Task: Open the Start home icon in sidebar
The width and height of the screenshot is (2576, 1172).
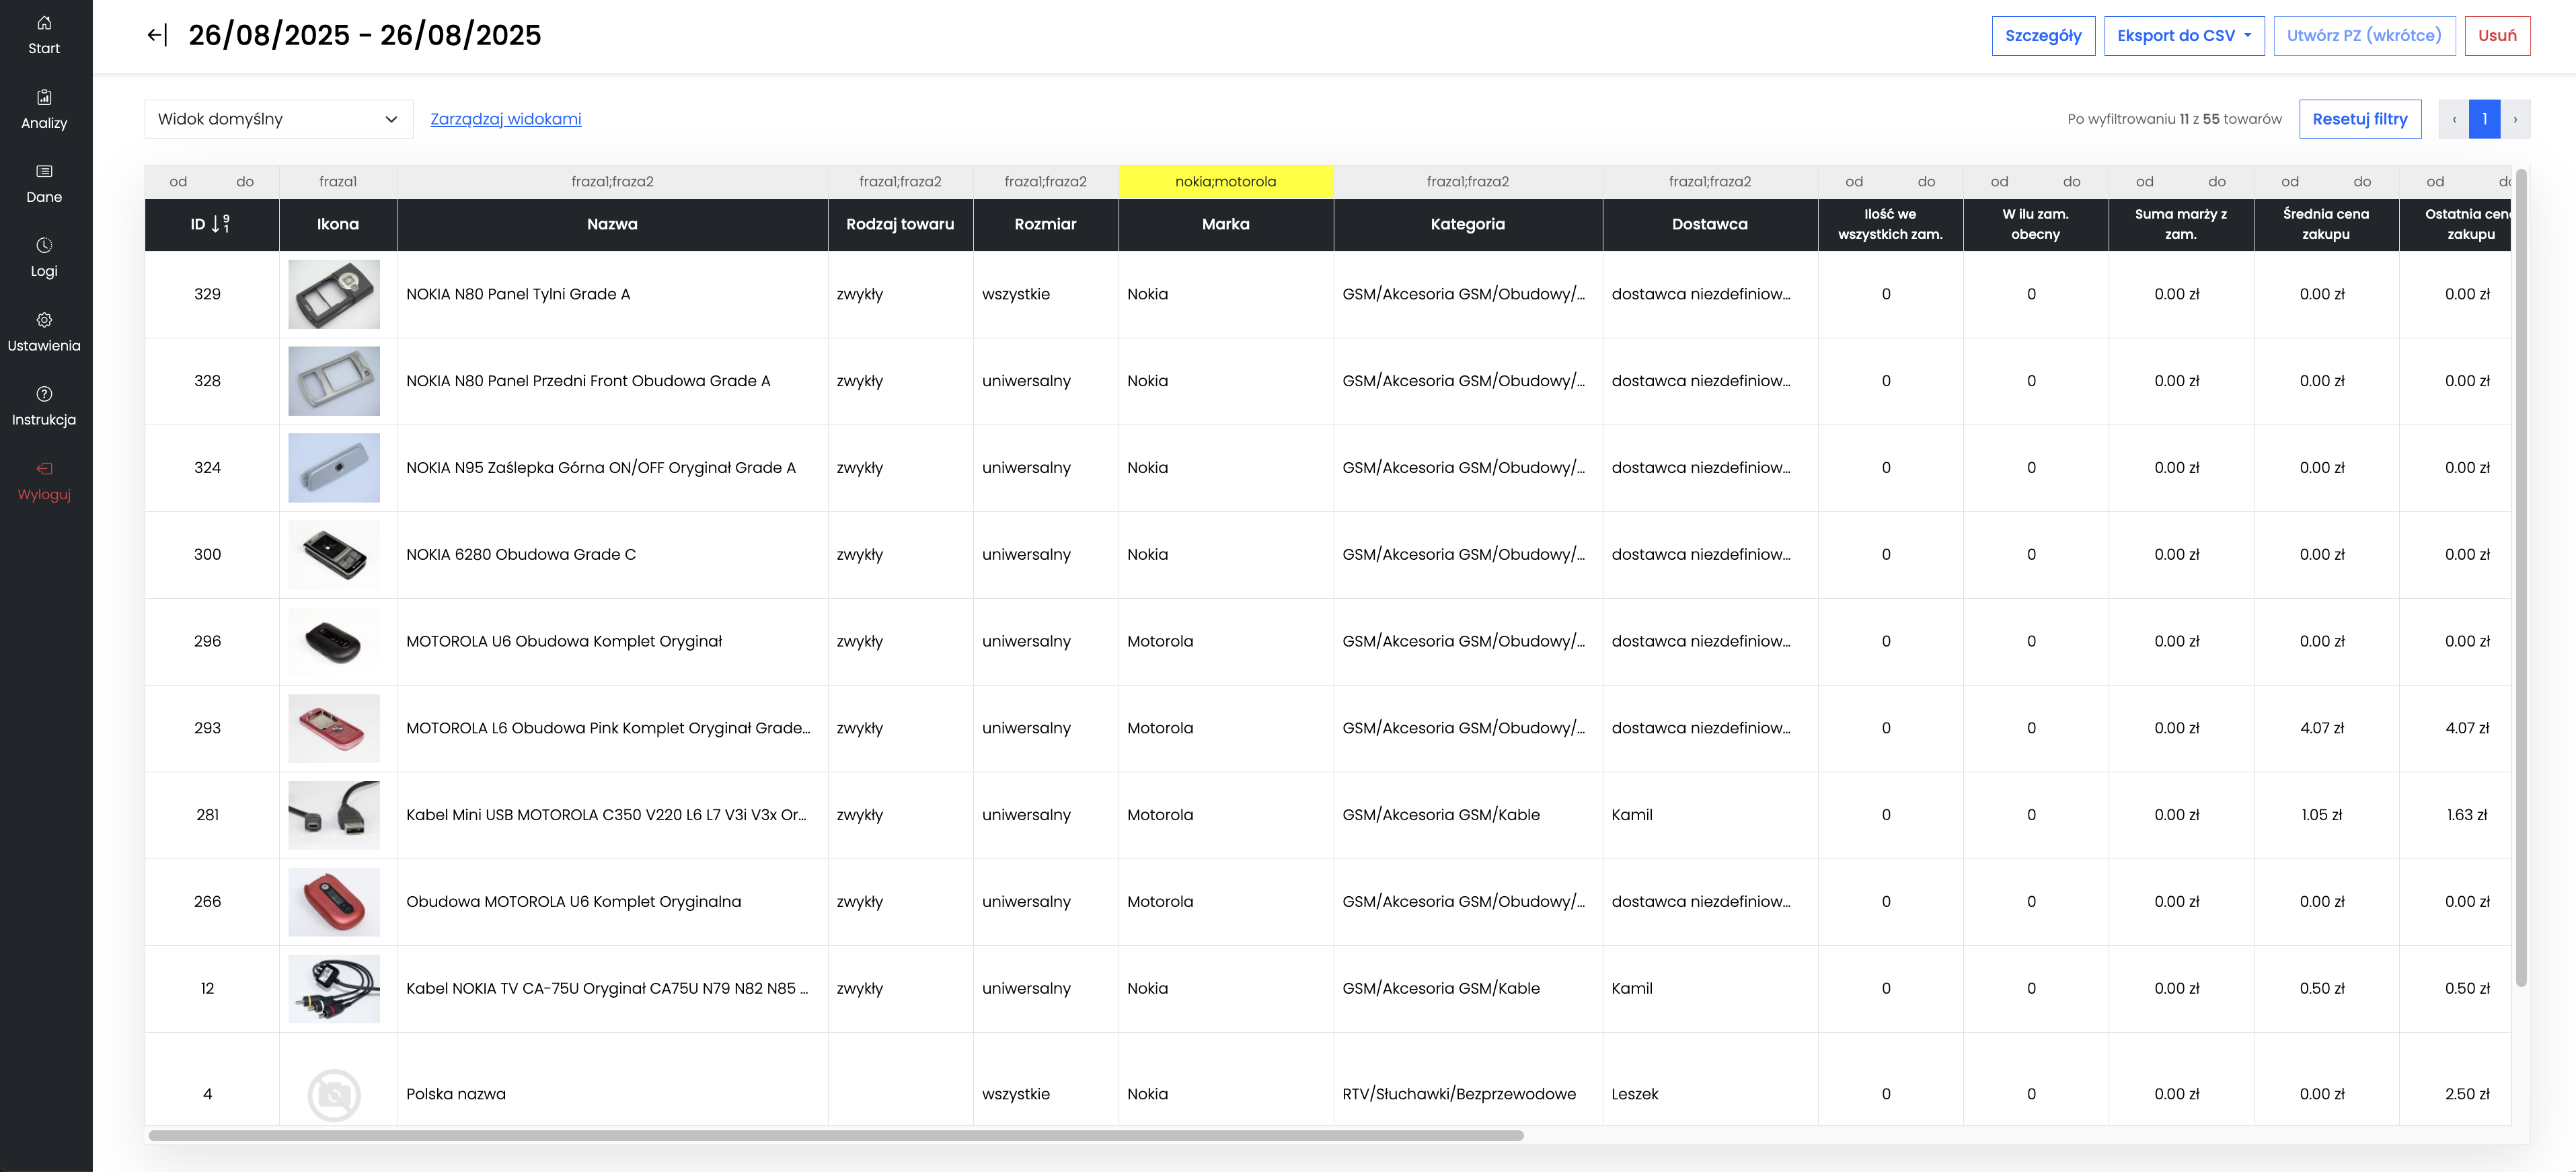Action: [44, 23]
